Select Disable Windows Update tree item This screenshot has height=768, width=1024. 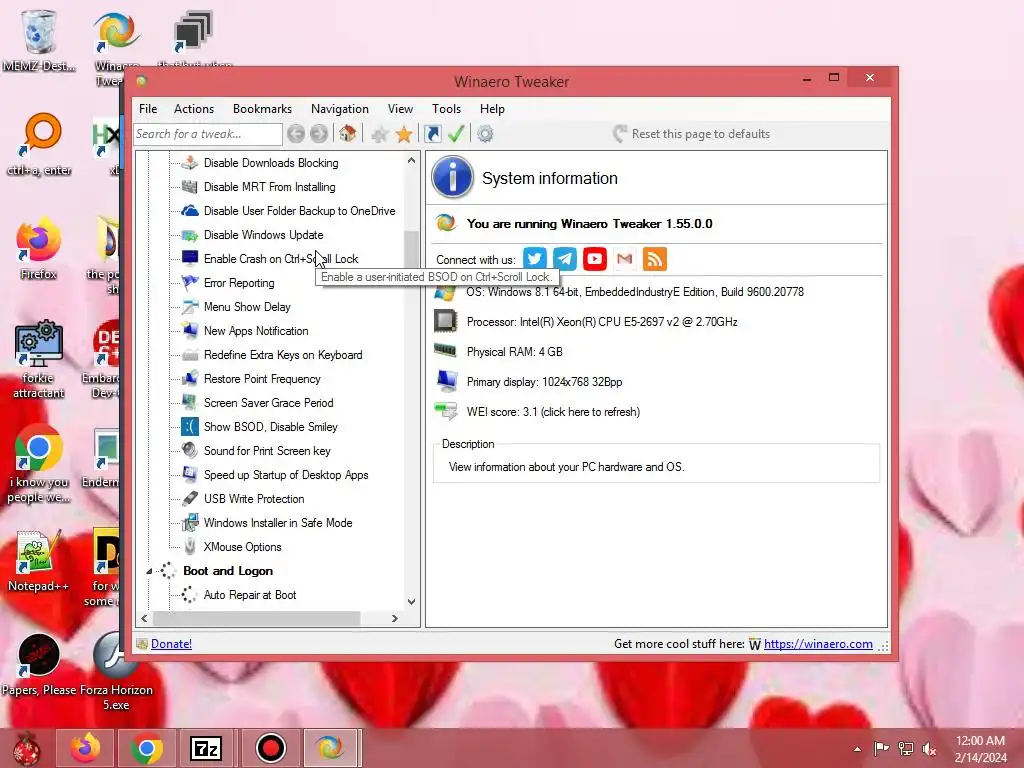point(263,235)
